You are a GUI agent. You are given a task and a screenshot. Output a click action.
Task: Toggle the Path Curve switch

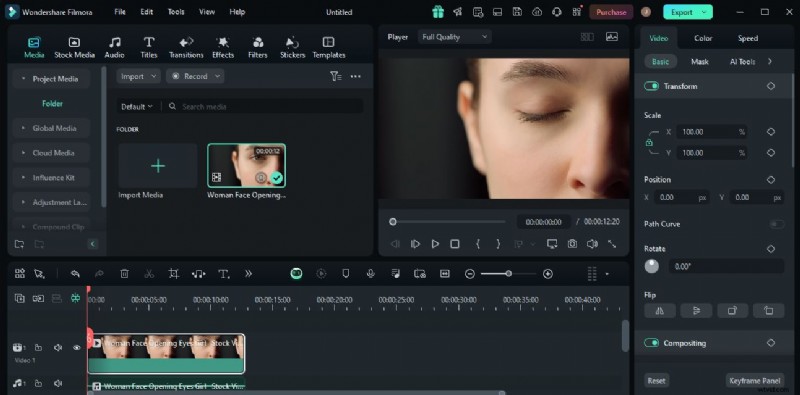pos(777,225)
